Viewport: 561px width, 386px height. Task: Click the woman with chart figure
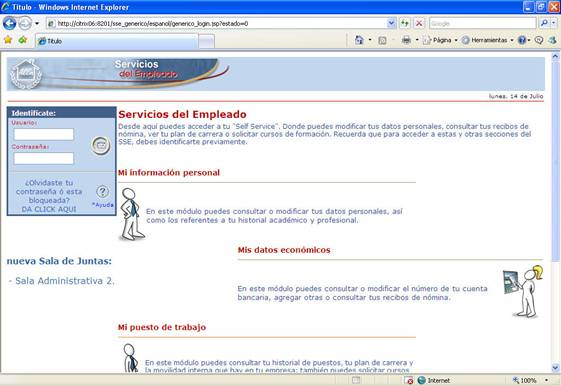click(x=523, y=292)
